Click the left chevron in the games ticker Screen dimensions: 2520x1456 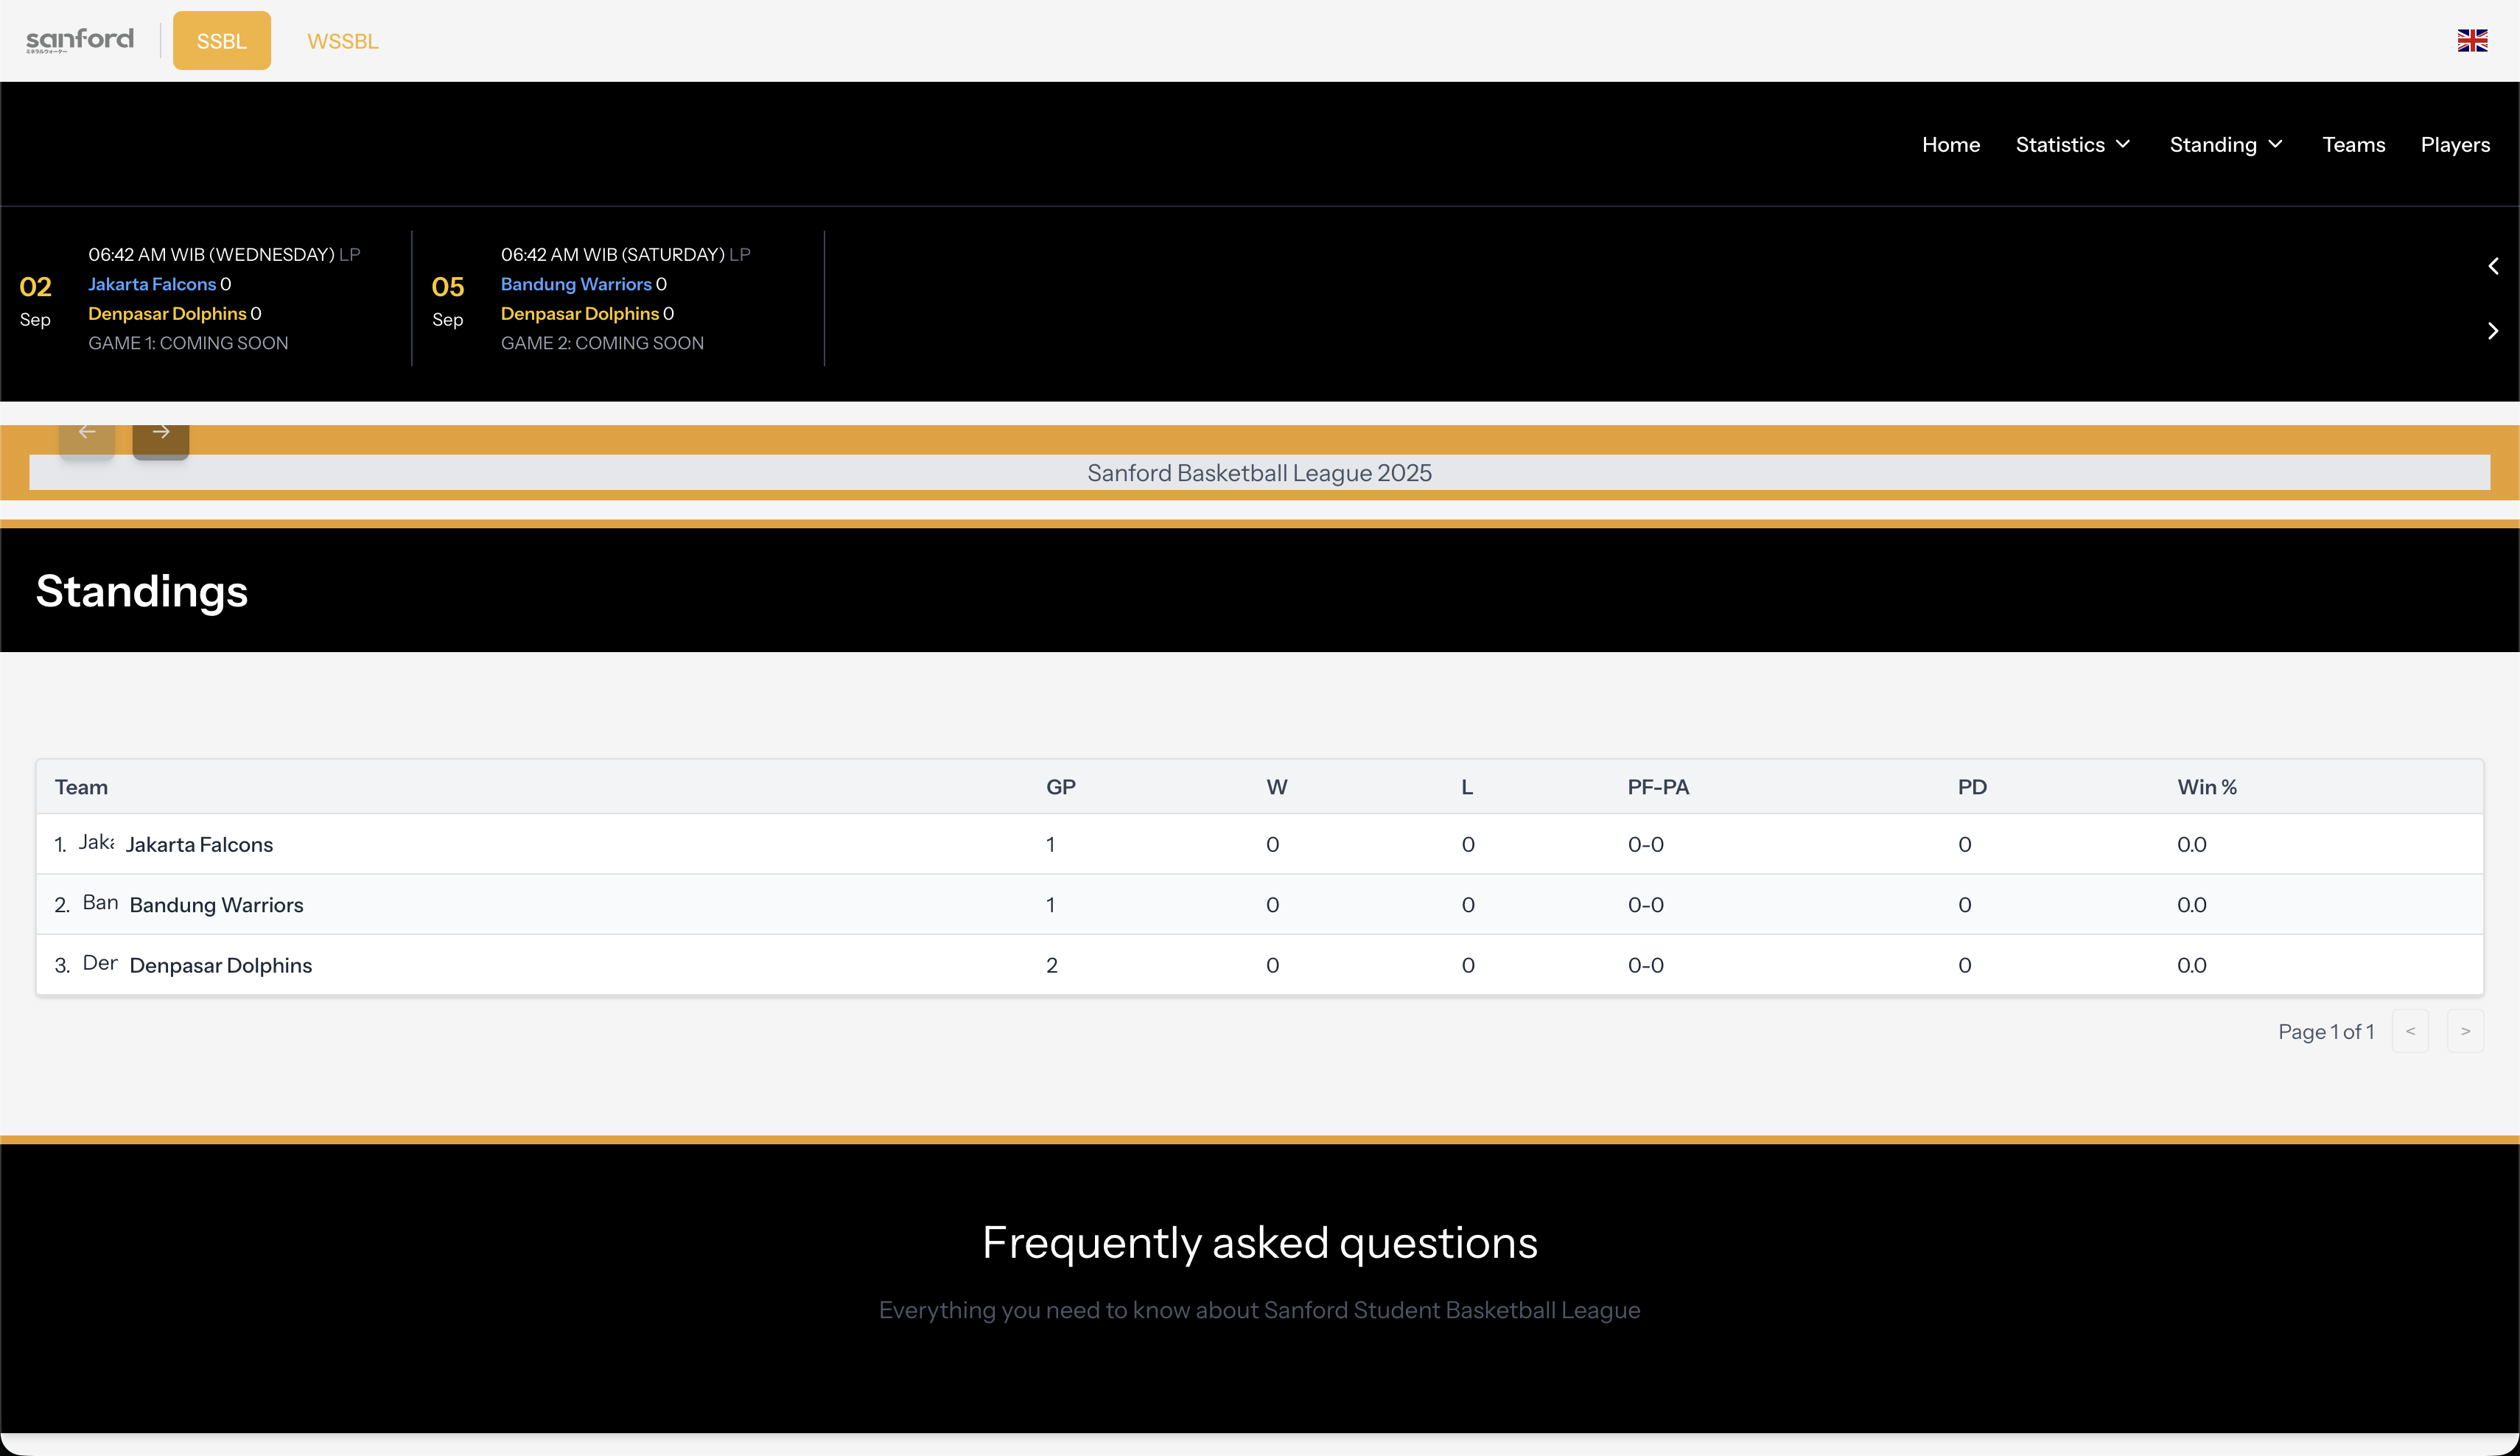pyautogui.click(x=2493, y=266)
